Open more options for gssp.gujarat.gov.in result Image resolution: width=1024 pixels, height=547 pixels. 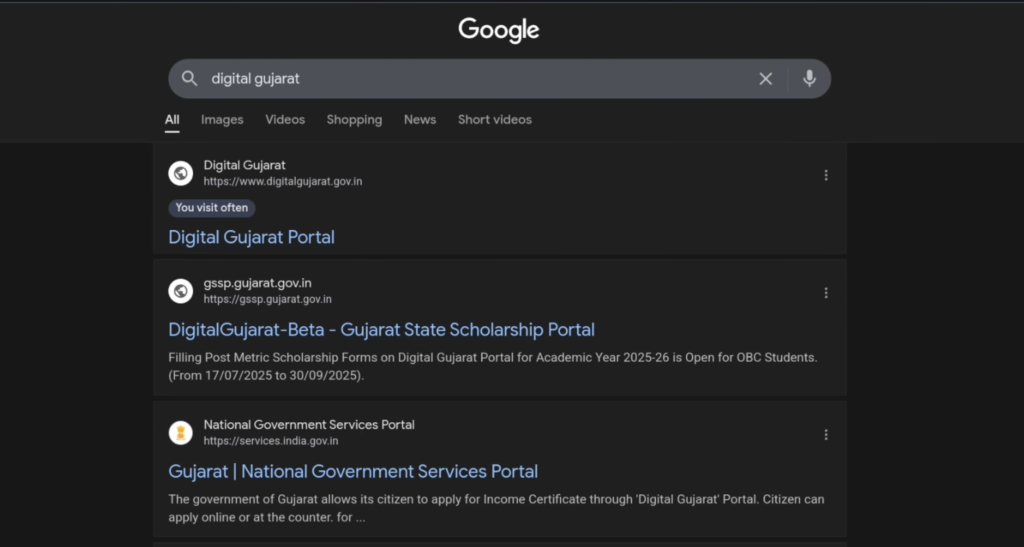[826, 293]
